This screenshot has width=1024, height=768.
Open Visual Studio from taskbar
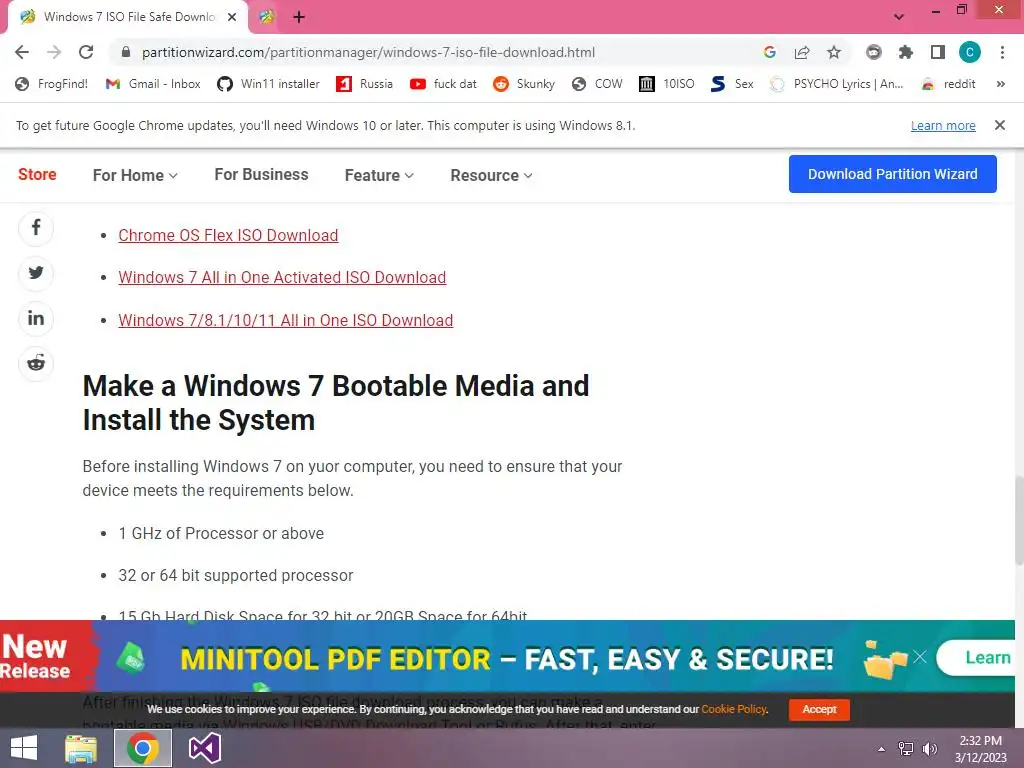(205, 748)
